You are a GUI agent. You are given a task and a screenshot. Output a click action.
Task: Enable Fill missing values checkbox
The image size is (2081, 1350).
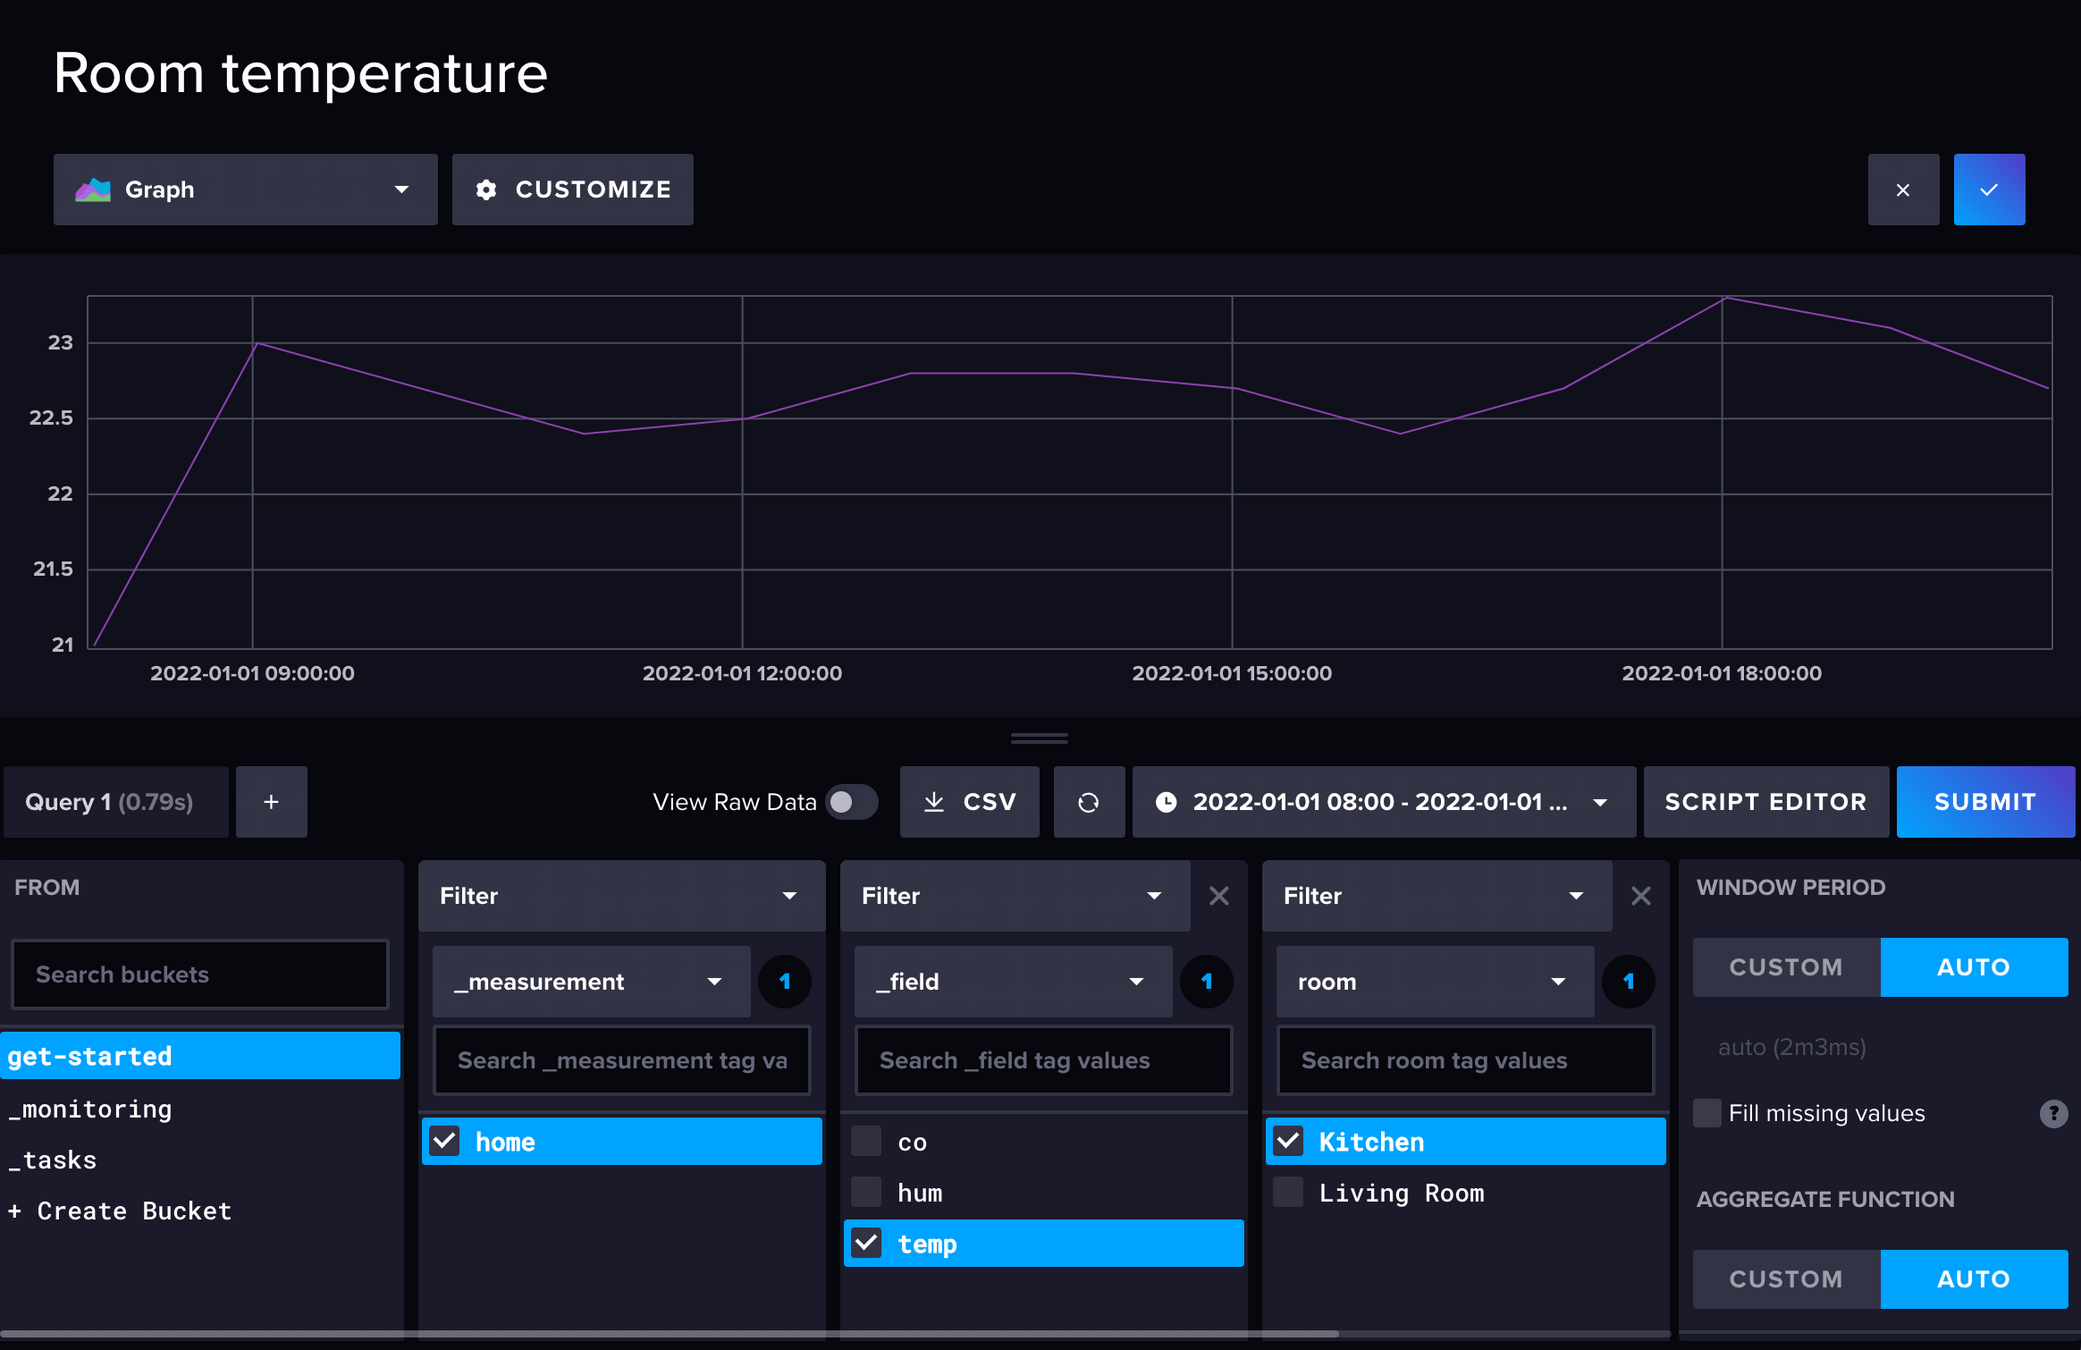tap(1707, 1113)
